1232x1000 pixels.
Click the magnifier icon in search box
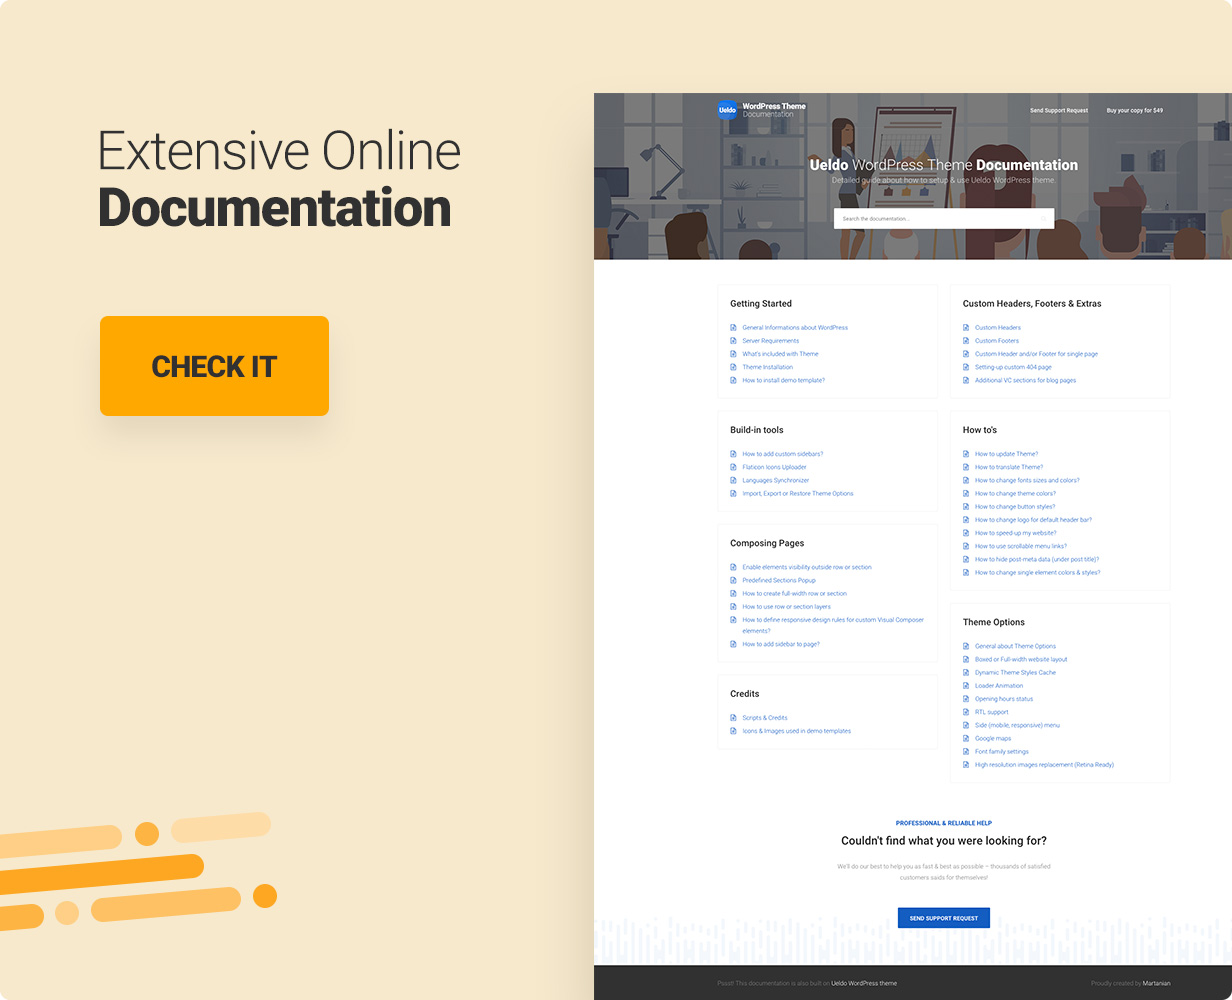1043,218
